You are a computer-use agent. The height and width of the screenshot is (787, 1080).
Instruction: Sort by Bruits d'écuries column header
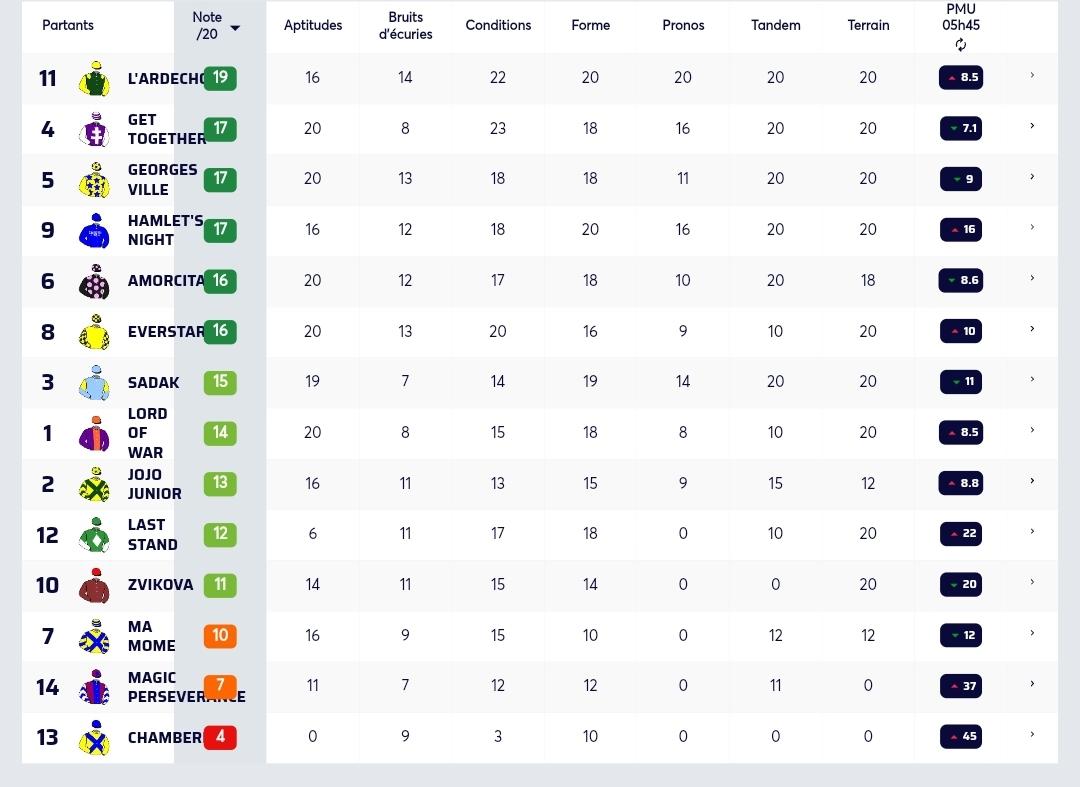click(406, 25)
